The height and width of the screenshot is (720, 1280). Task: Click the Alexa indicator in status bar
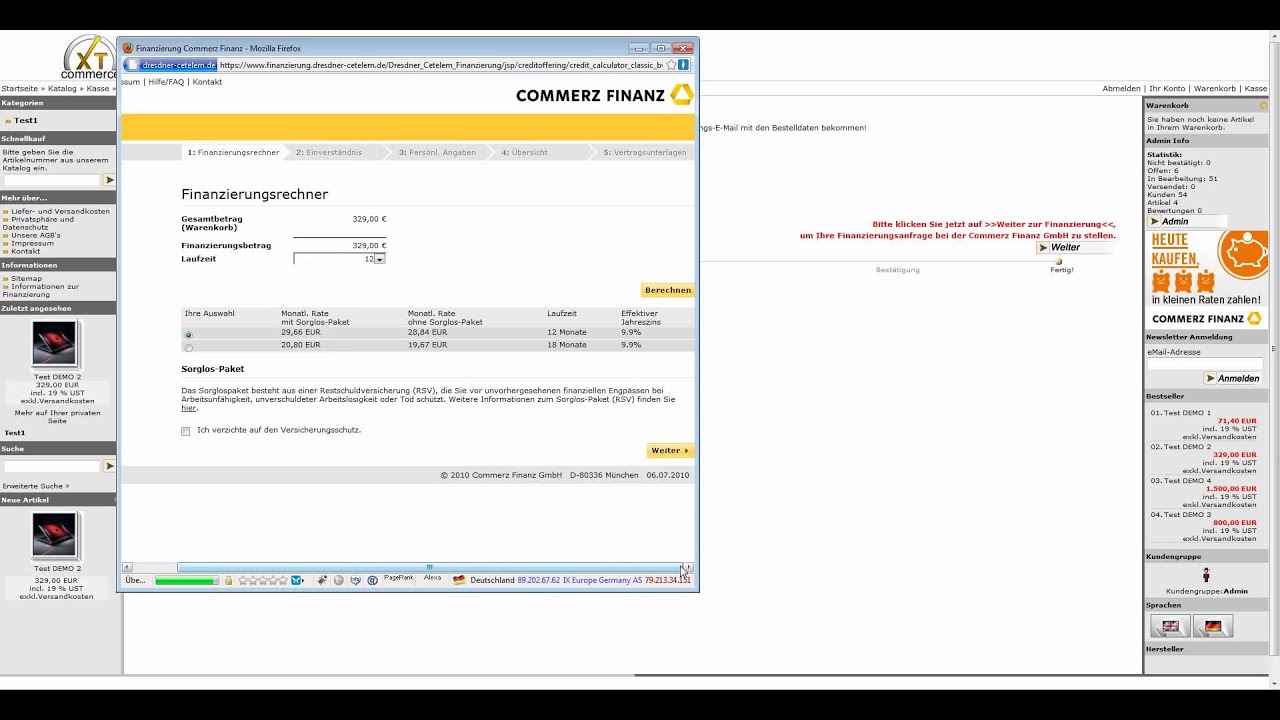(432, 578)
